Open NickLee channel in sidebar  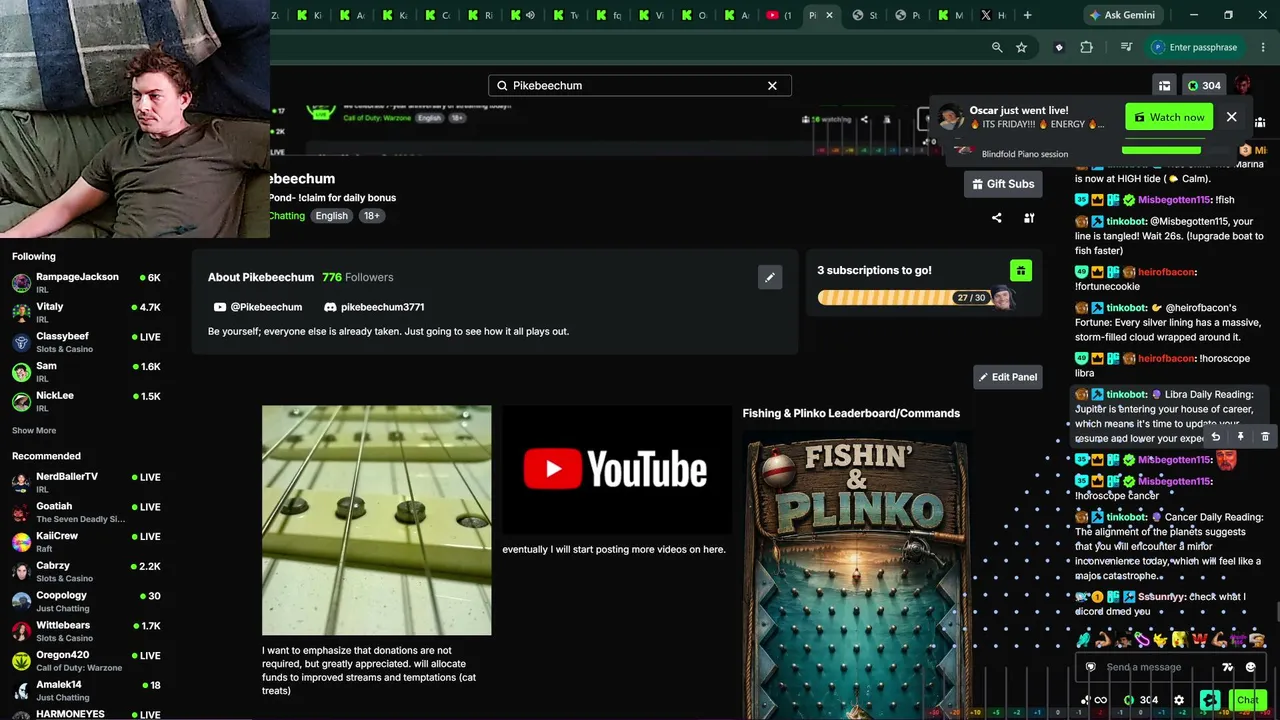[86, 401]
